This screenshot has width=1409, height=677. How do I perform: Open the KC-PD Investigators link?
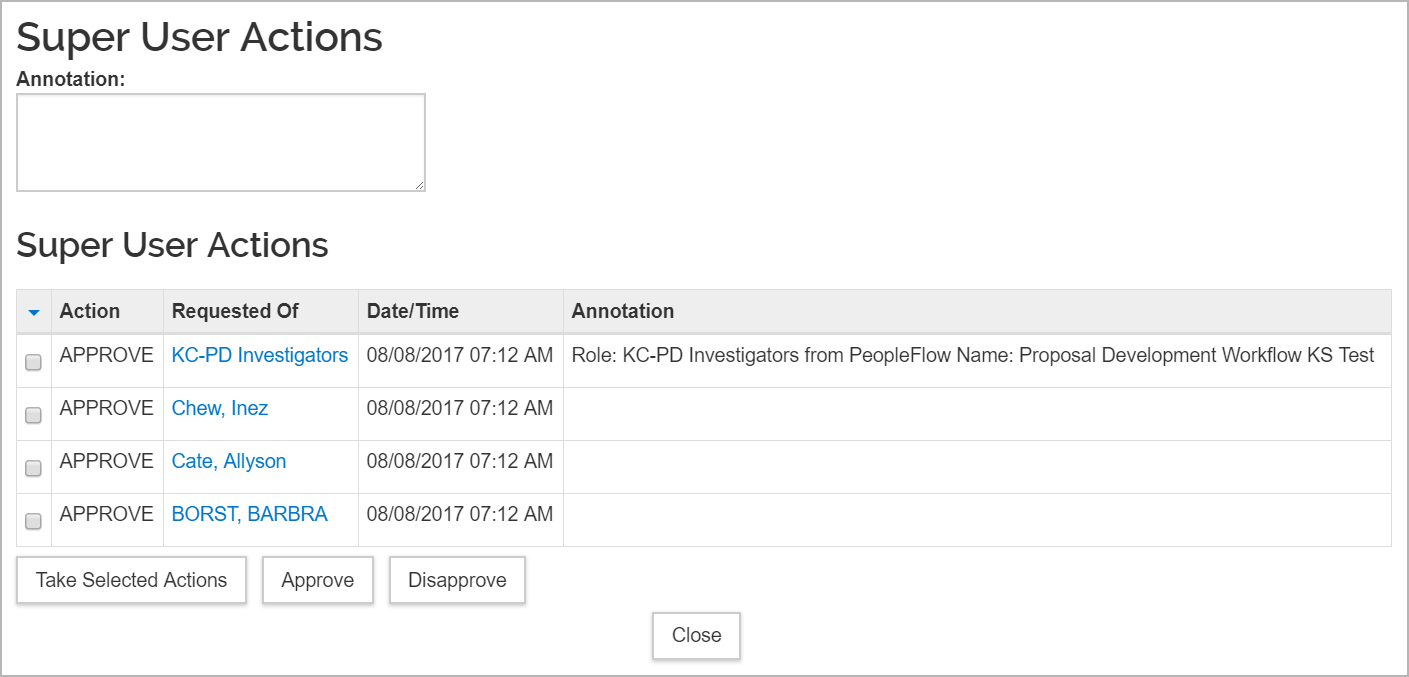[260, 355]
